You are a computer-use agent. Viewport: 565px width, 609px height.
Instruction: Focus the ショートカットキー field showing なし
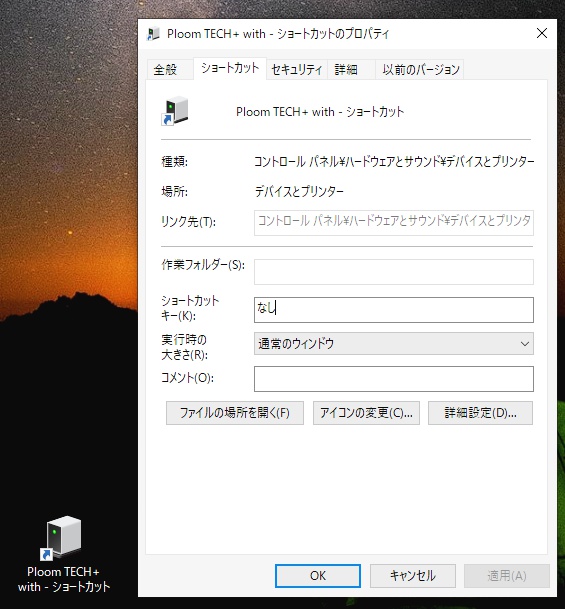tap(394, 310)
